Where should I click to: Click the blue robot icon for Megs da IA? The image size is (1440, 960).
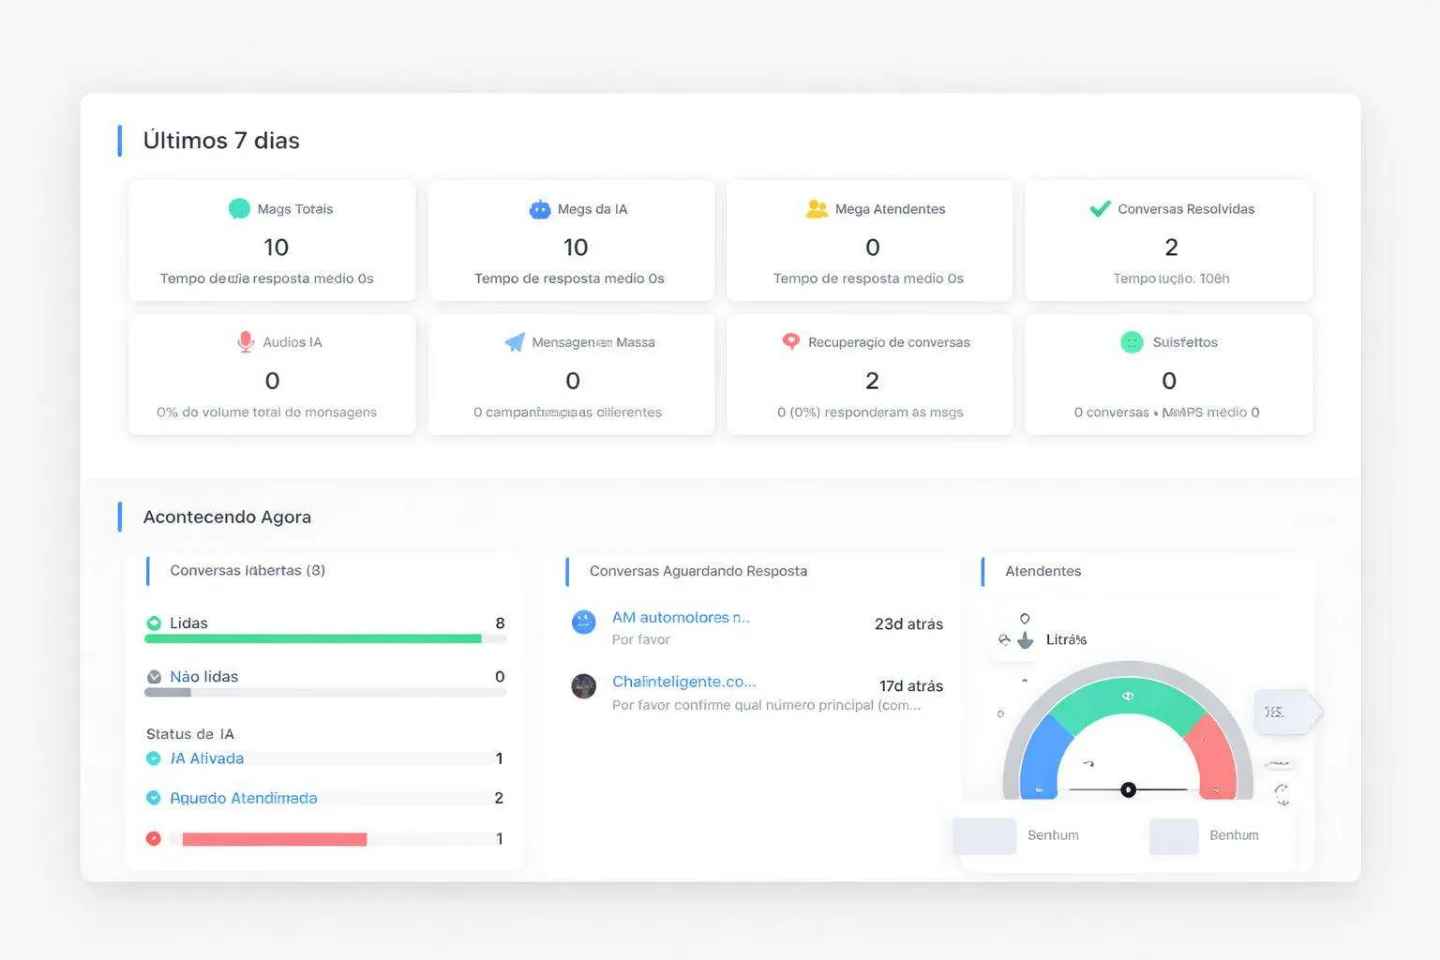[x=540, y=209]
